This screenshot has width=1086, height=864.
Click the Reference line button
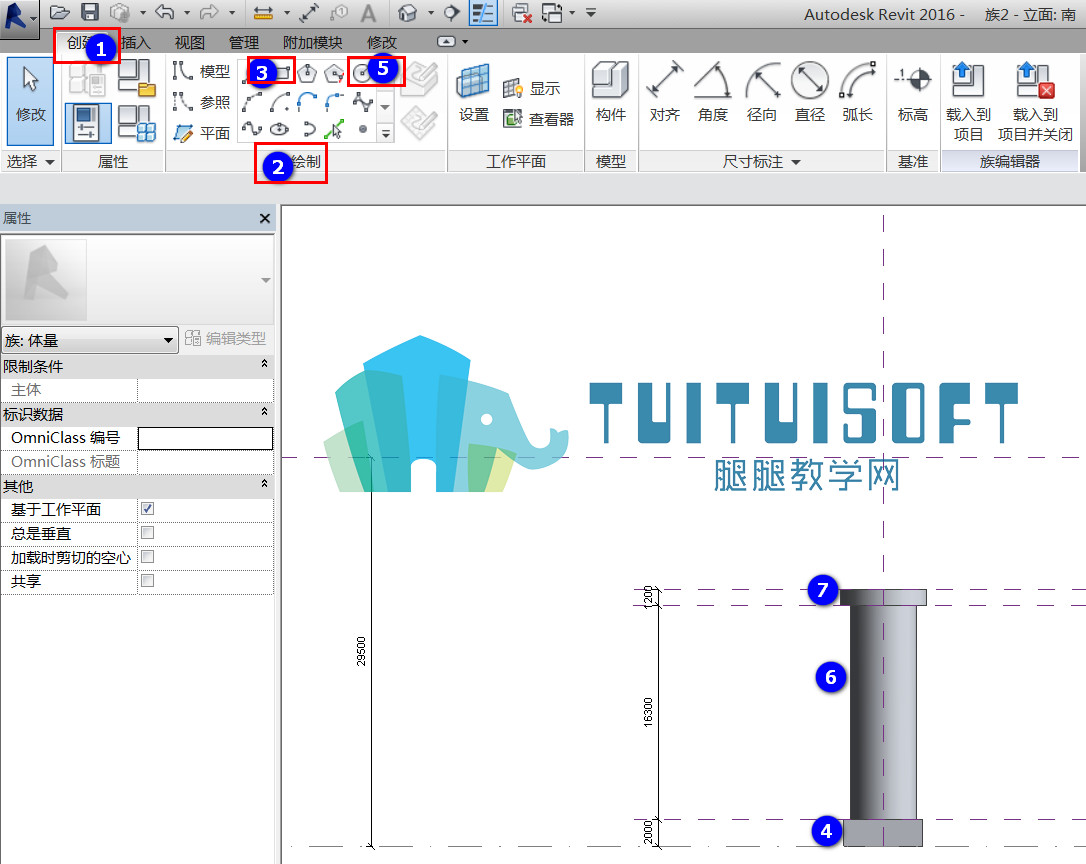[x=202, y=102]
